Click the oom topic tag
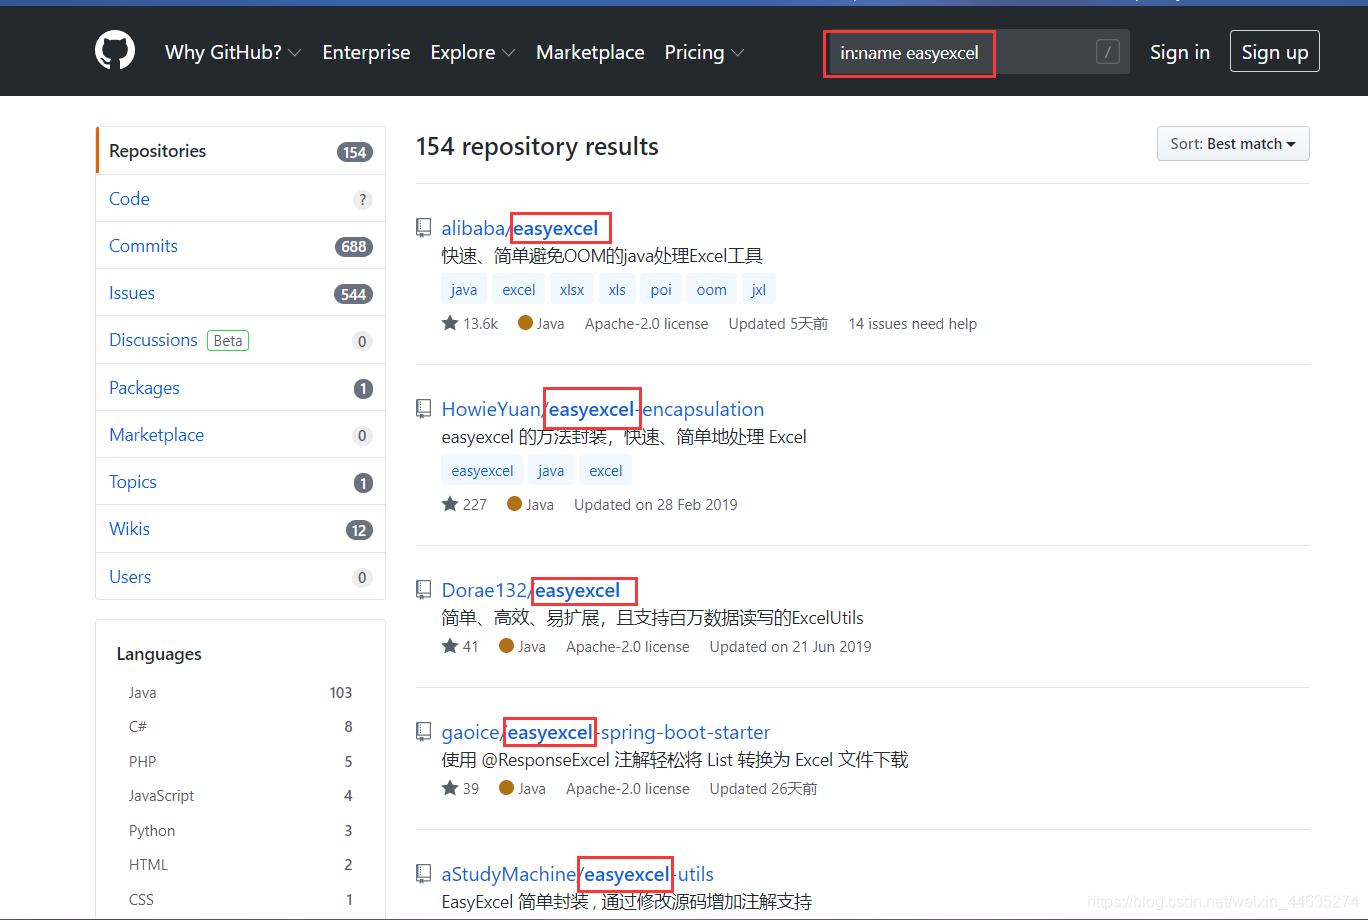1368x920 pixels. point(712,290)
